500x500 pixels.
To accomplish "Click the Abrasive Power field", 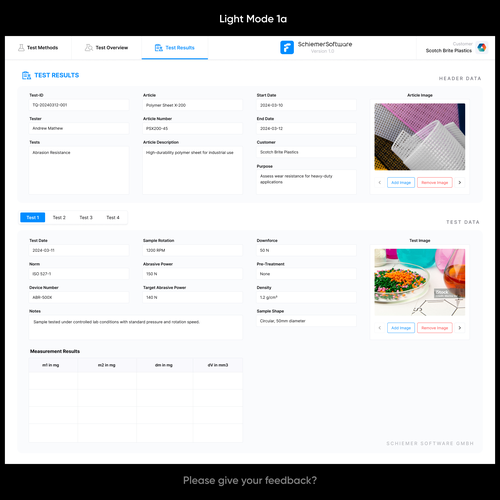I will pyautogui.click(x=192, y=274).
